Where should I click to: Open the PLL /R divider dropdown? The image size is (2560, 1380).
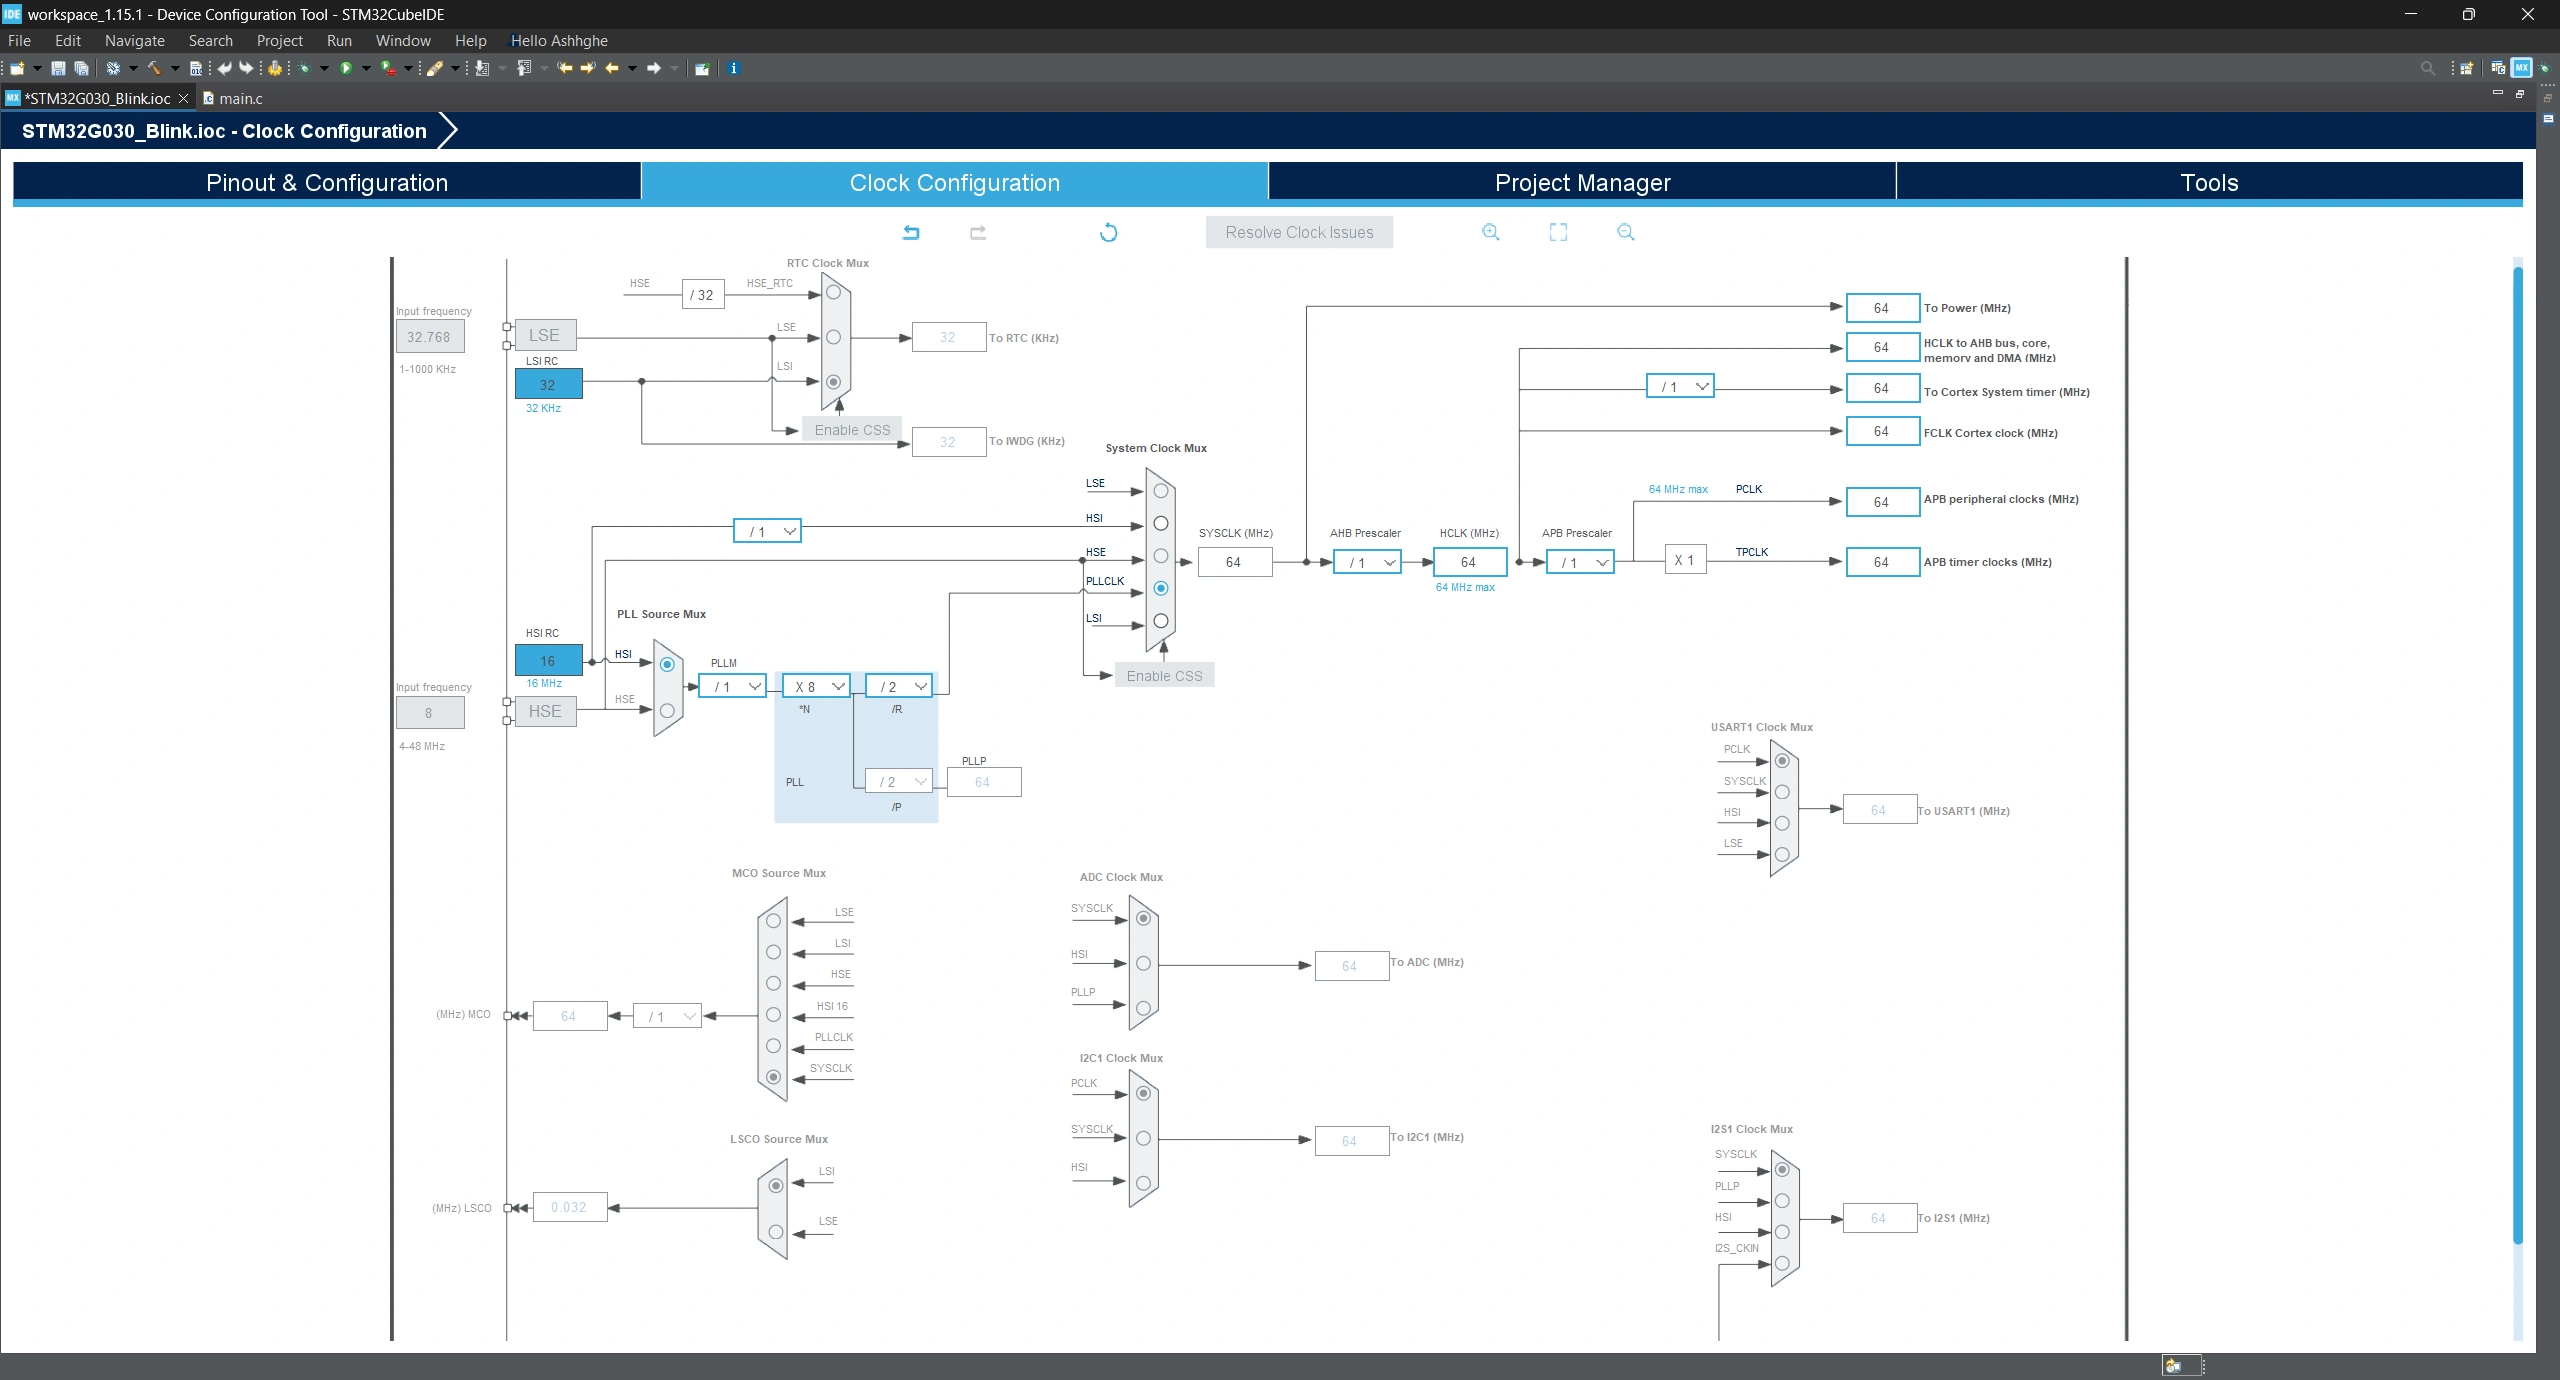(x=899, y=686)
